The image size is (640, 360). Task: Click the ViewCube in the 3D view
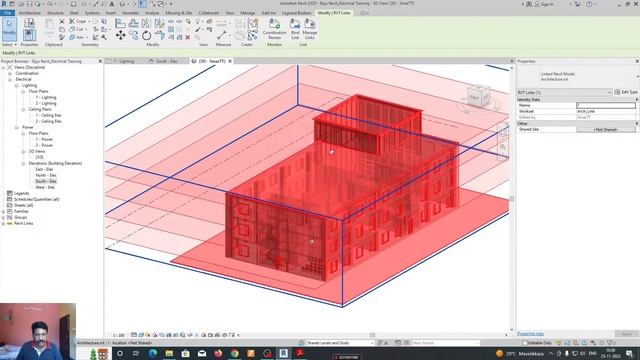[x=478, y=96]
